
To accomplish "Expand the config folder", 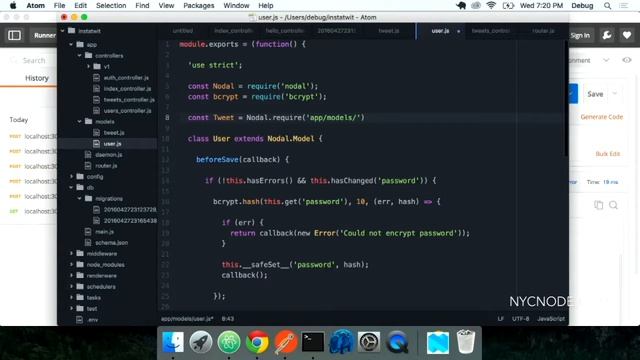I will pyautogui.click(x=71, y=176).
